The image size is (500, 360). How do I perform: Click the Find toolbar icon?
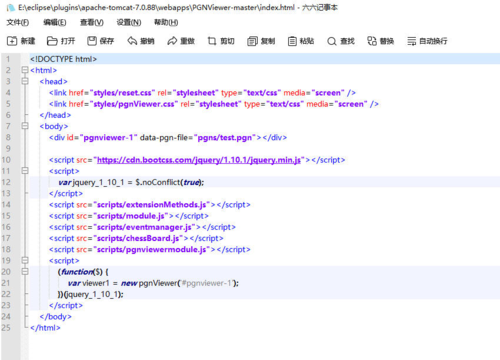pos(332,41)
